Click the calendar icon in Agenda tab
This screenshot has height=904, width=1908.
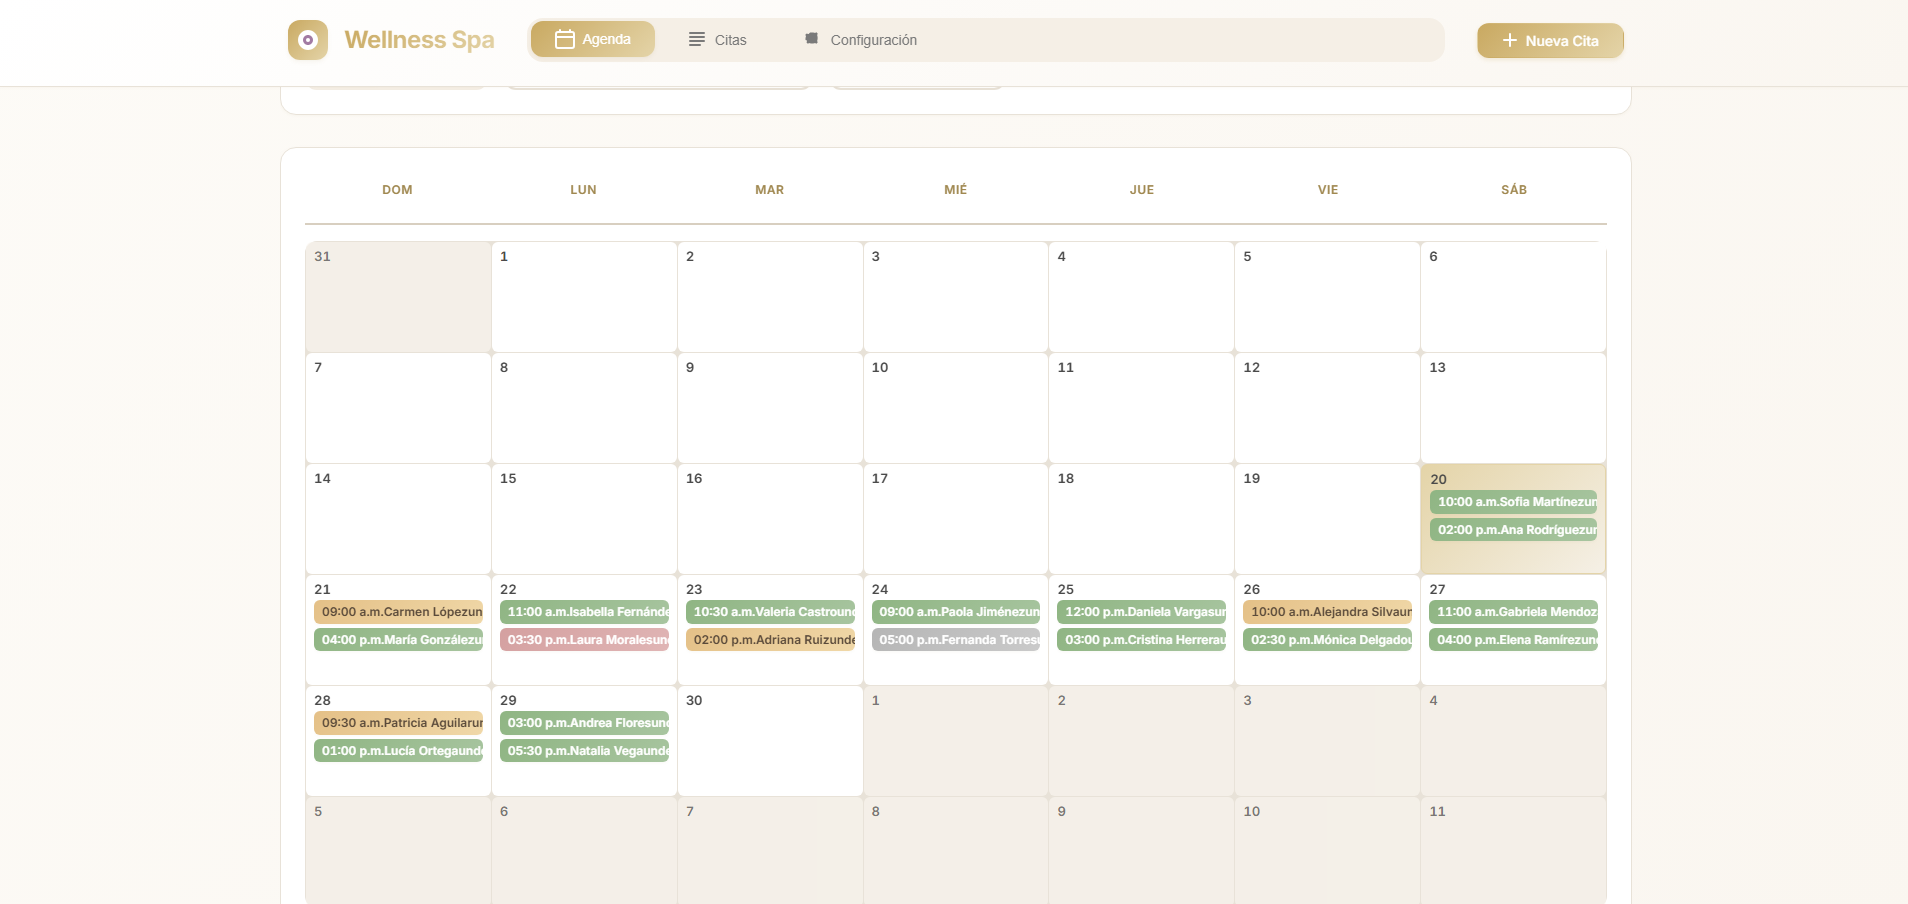564,39
